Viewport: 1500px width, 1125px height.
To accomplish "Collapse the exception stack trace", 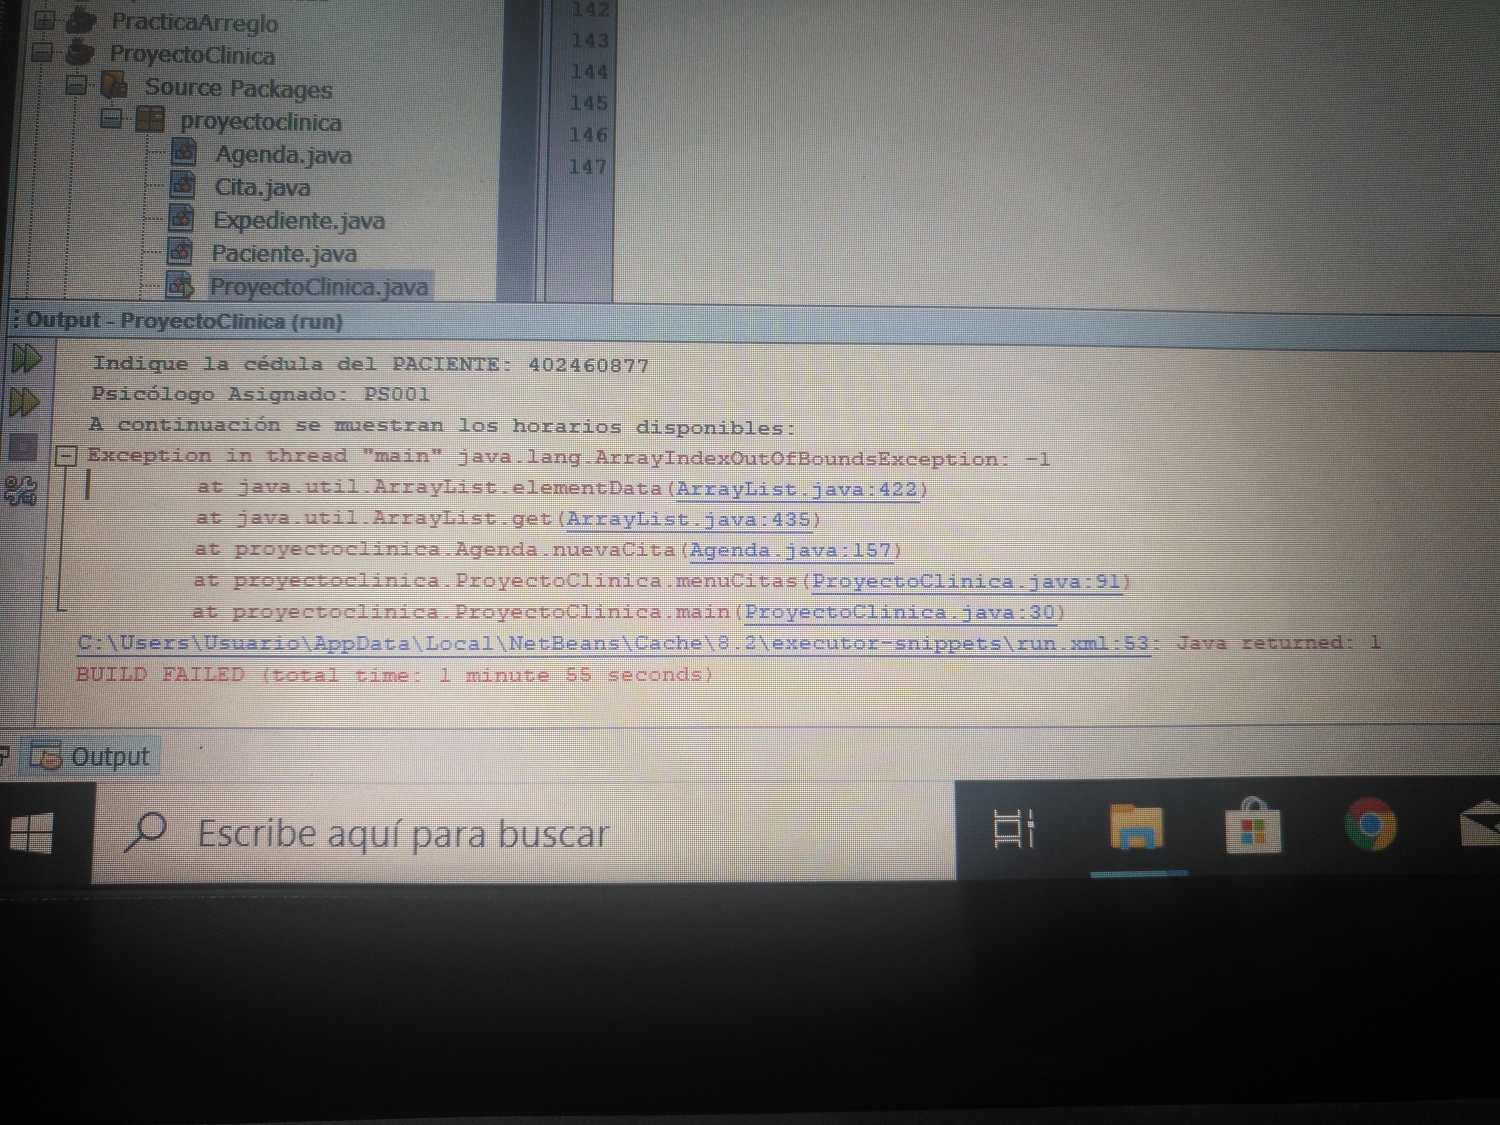I will click(x=64, y=455).
